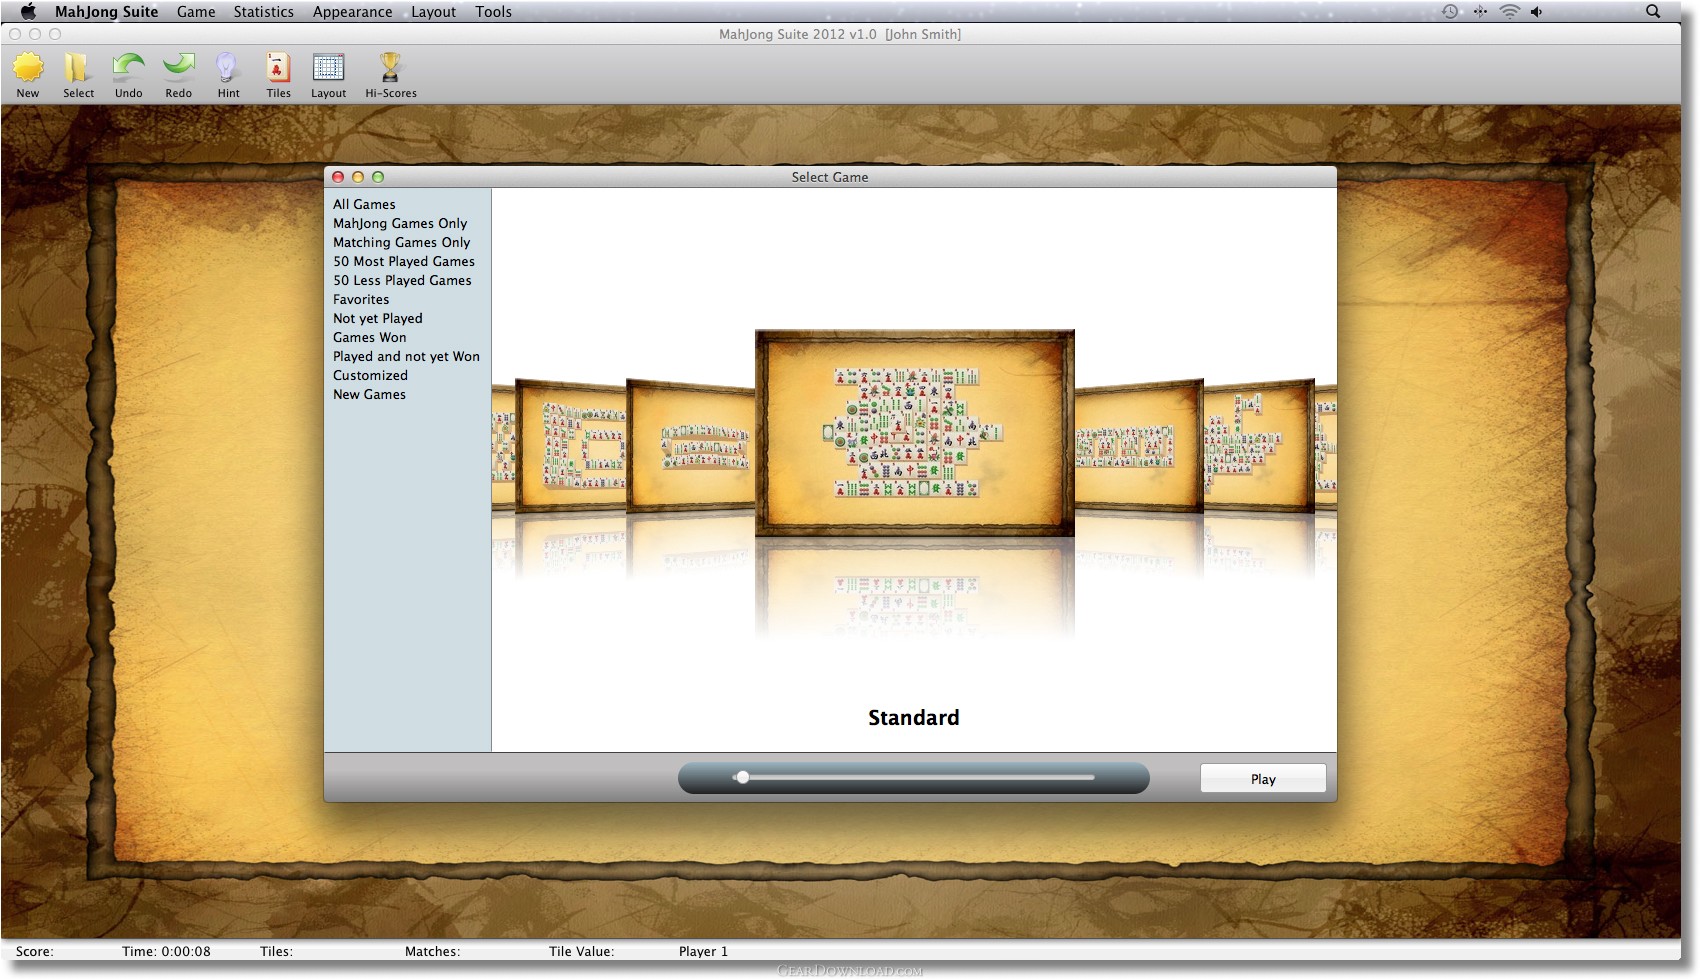The image size is (1700, 979).
Task: Open the Statistics menu
Action: pos(264,12)
